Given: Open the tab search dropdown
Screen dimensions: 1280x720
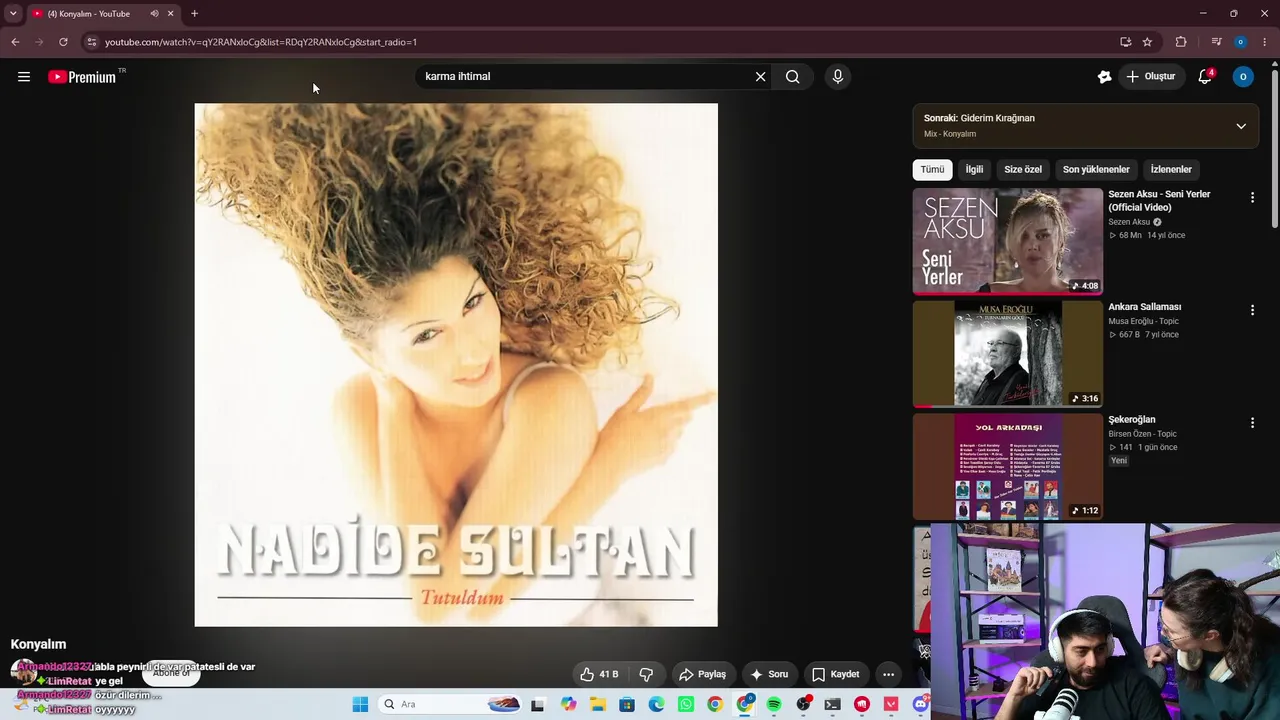Looking at the screenshot, I should (13, 14).
